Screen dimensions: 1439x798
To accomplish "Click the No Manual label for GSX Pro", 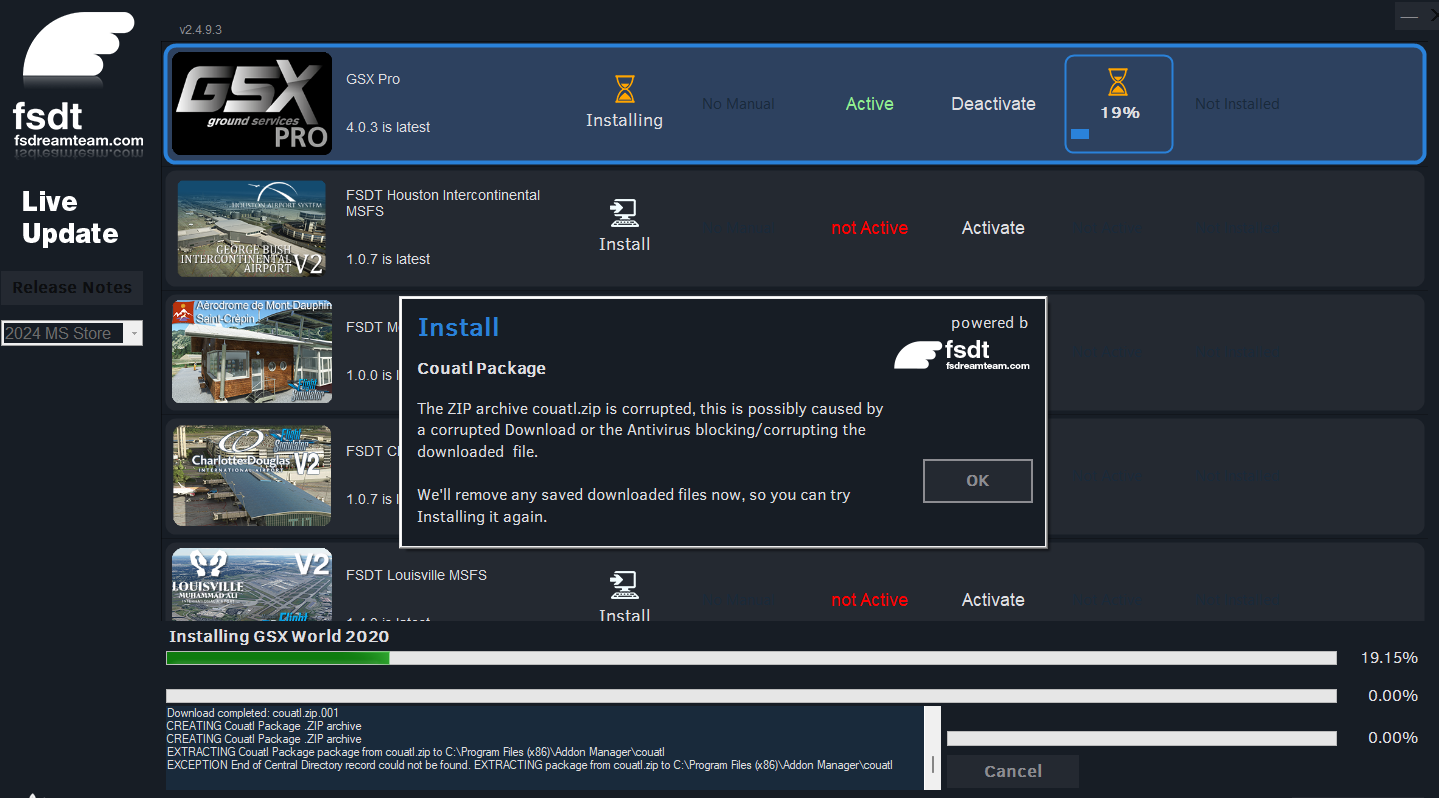I will [x=738, y=104].
